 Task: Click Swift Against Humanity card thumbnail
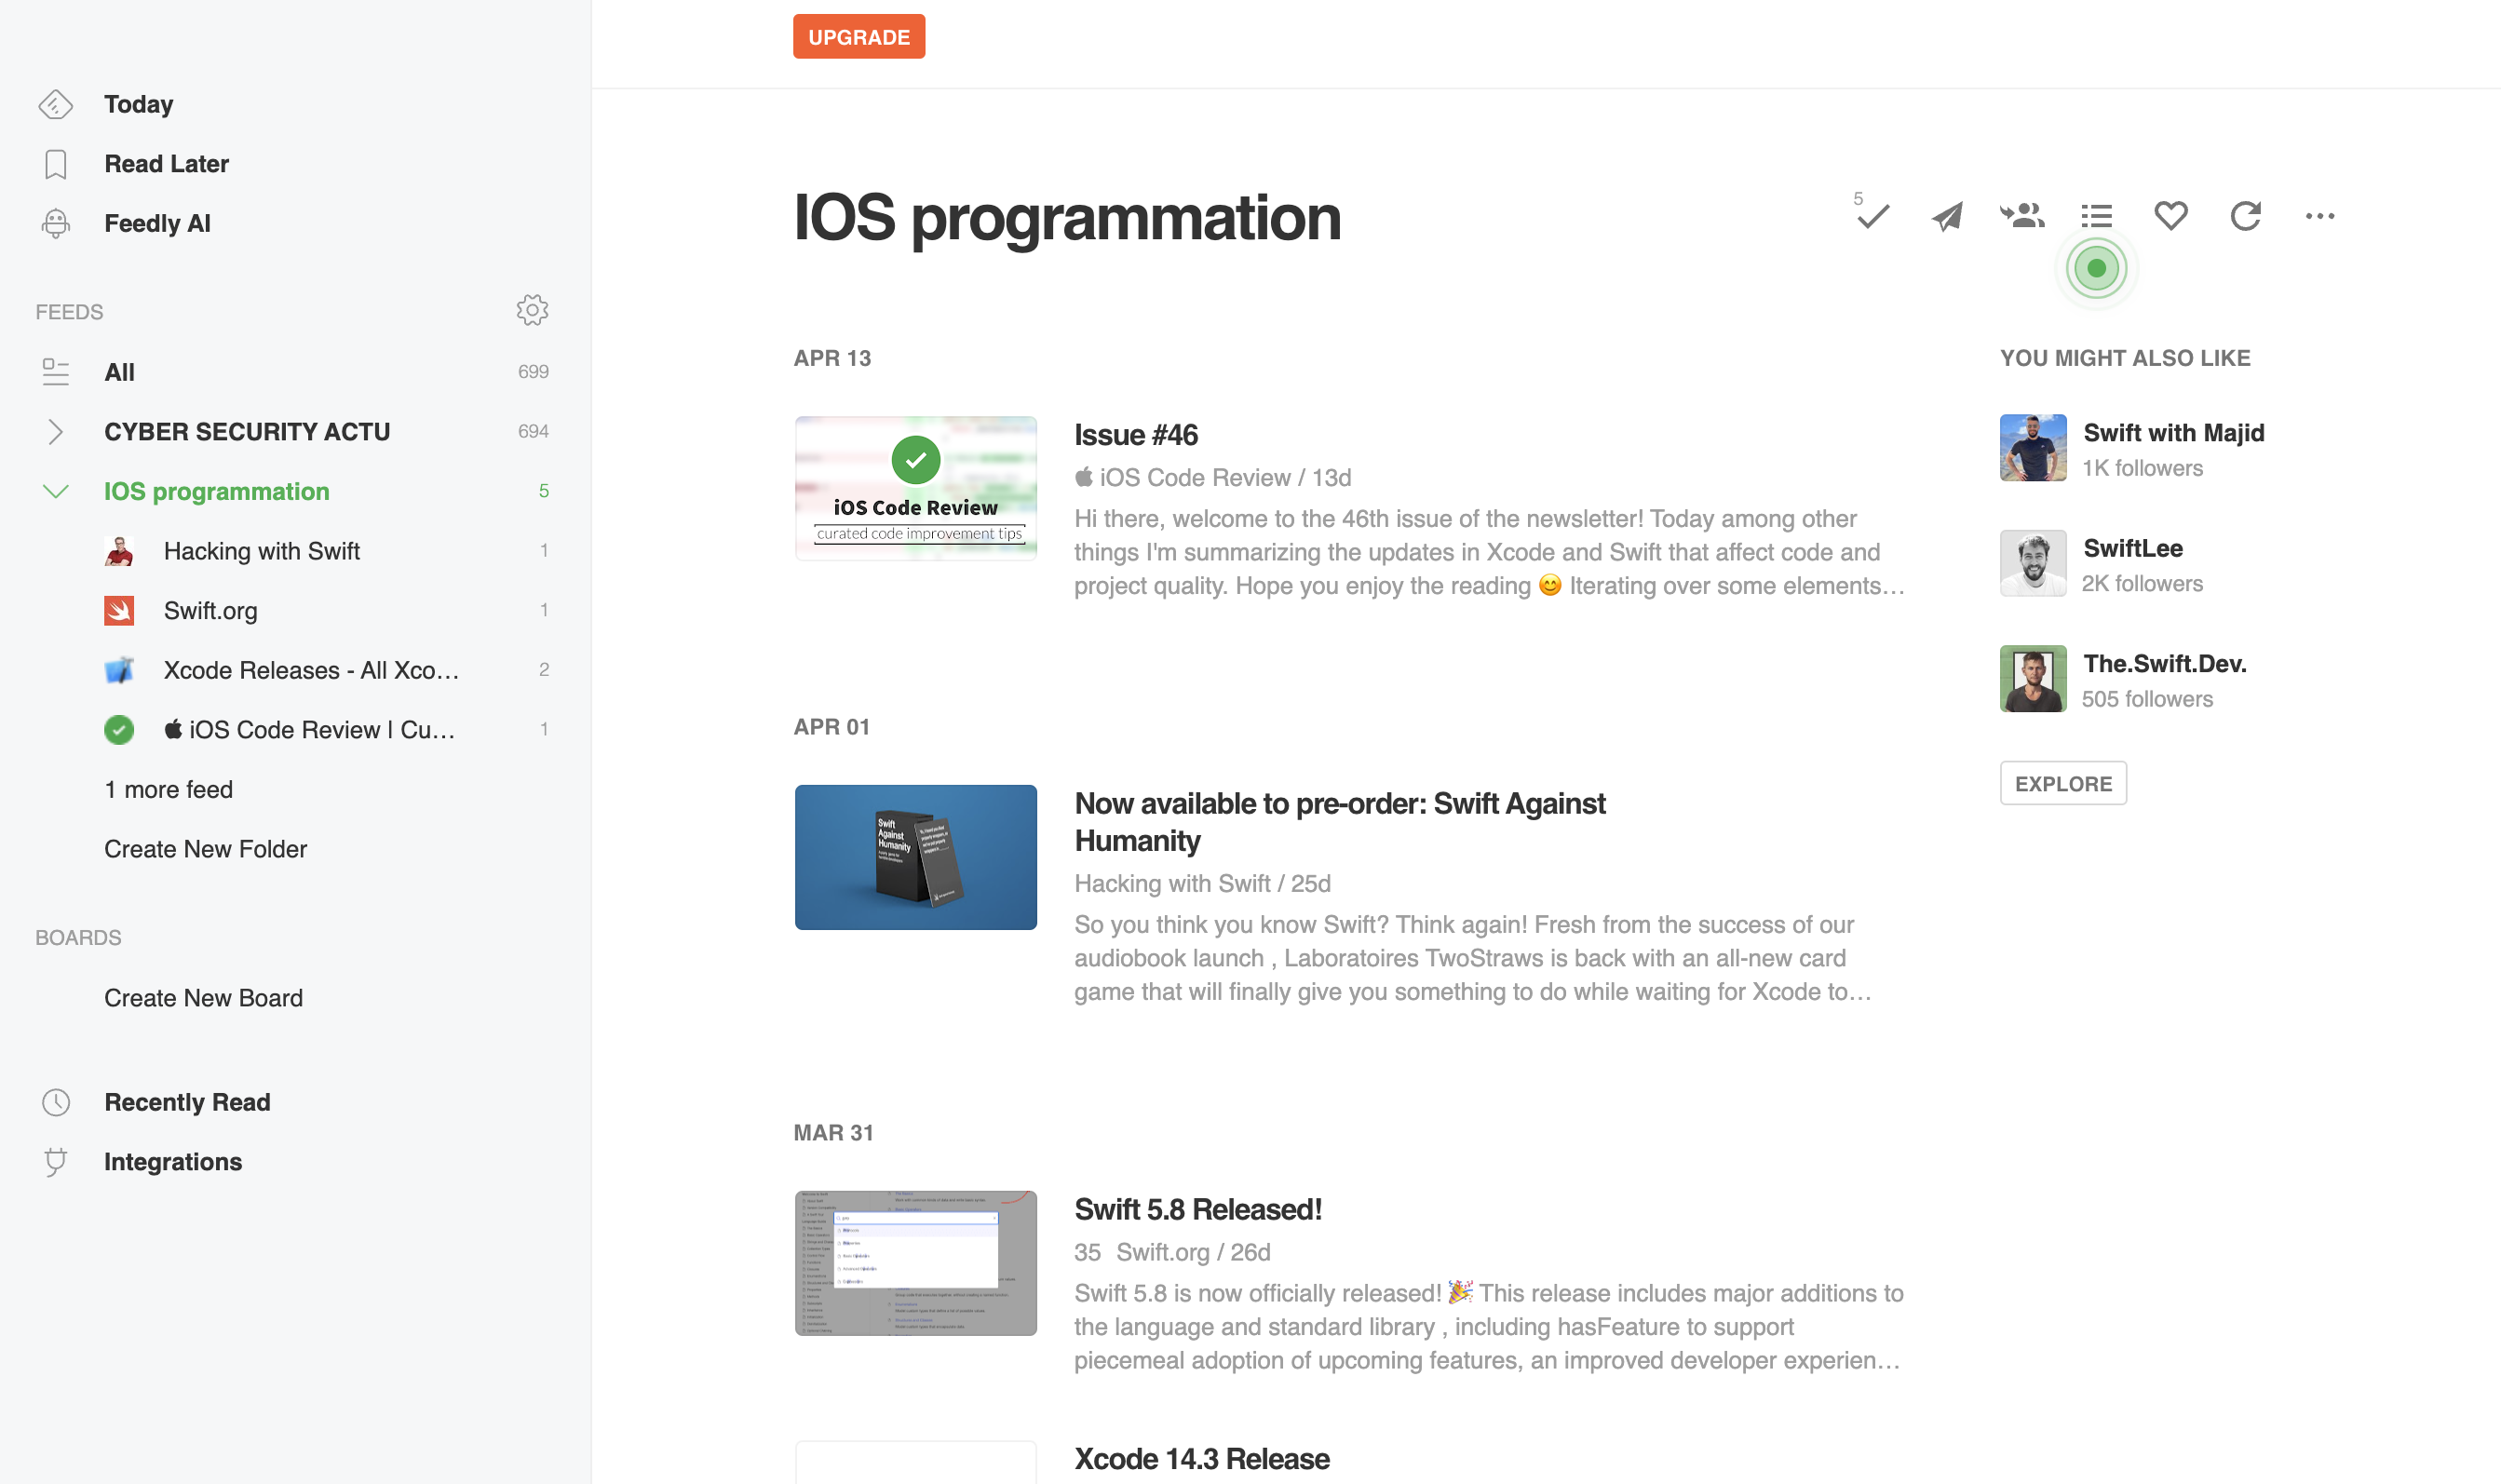[x=916, y=857]
